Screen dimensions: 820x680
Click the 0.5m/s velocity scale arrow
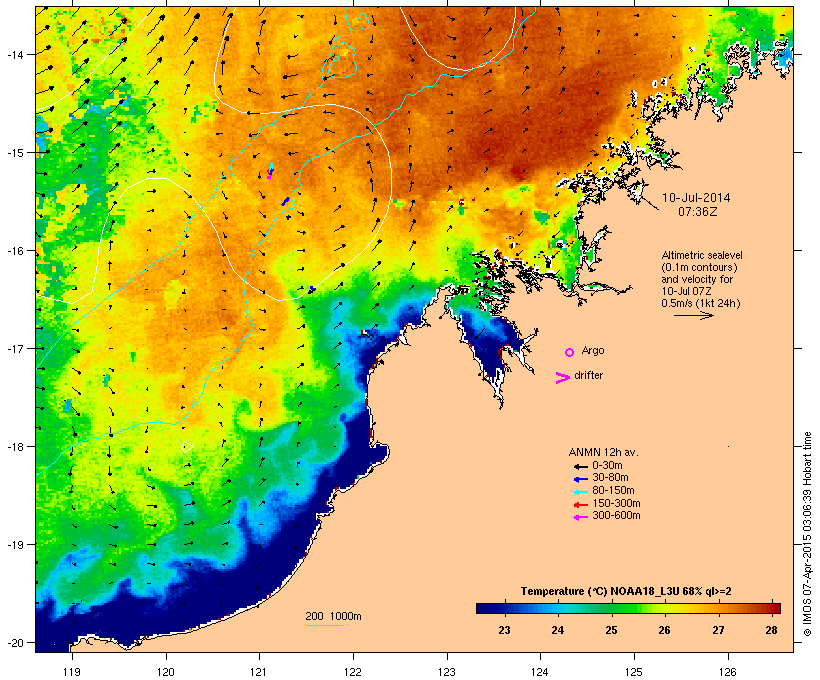click(694, 315)
